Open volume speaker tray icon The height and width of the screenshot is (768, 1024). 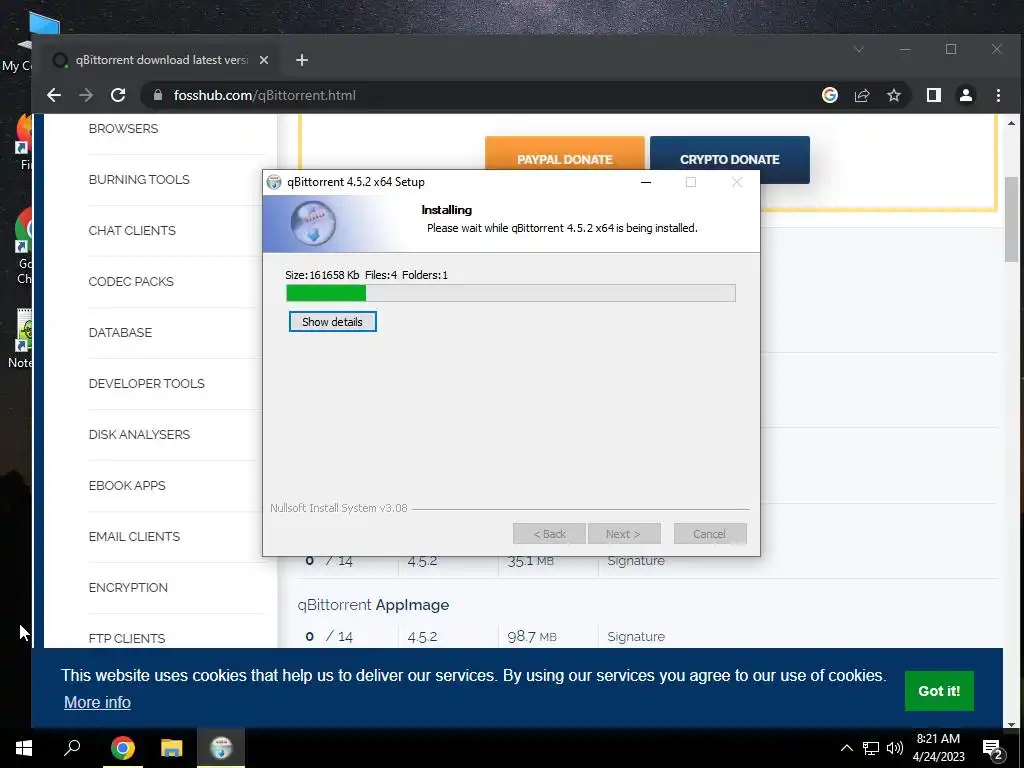(x=895, y=748)
